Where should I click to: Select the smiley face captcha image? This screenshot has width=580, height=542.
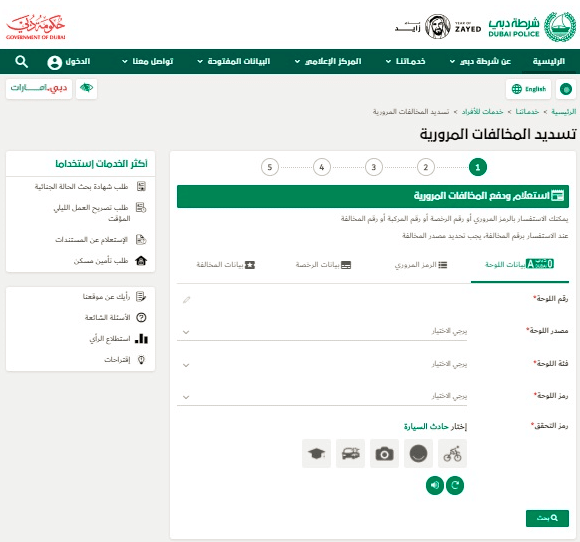(x=418, y=453)
